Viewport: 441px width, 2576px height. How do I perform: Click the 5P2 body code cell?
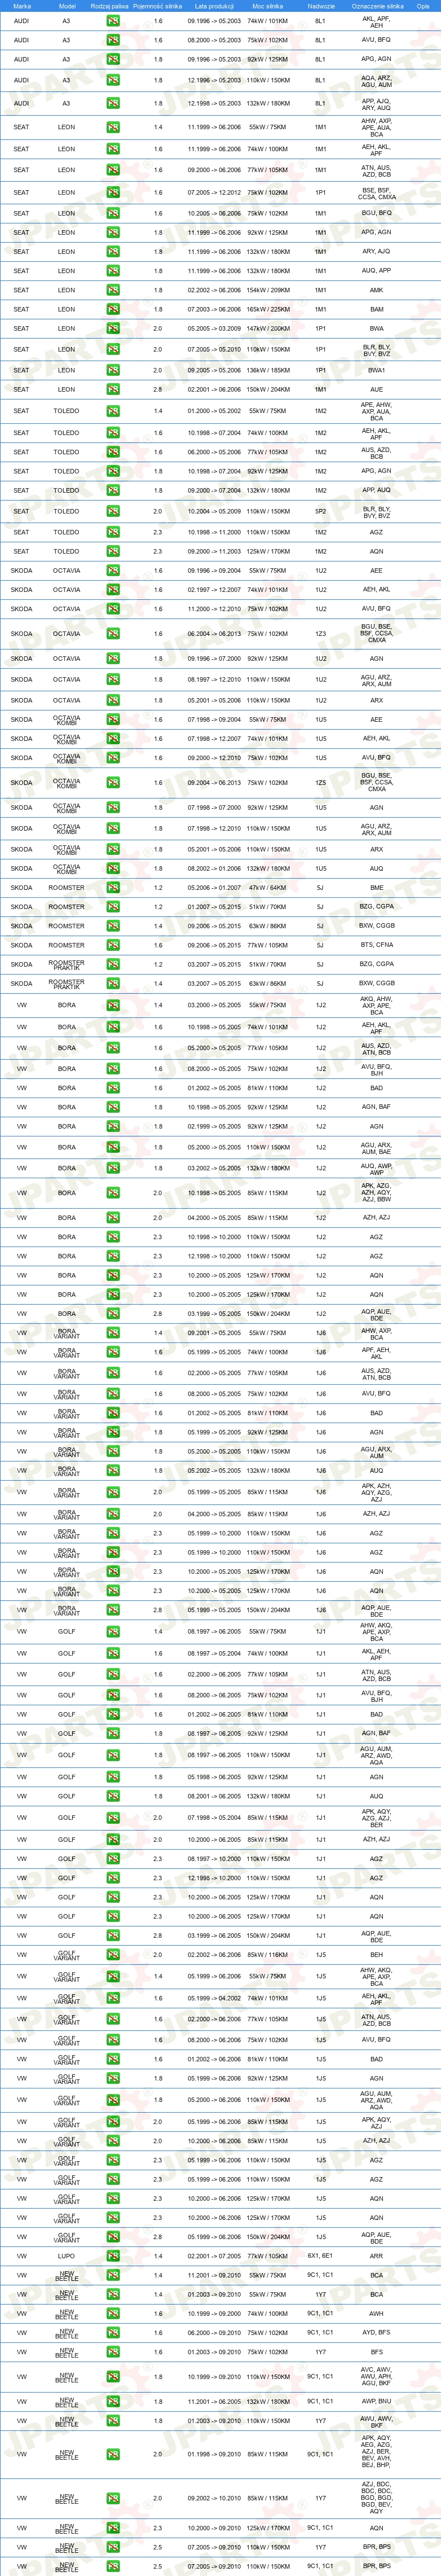(321, 511)
